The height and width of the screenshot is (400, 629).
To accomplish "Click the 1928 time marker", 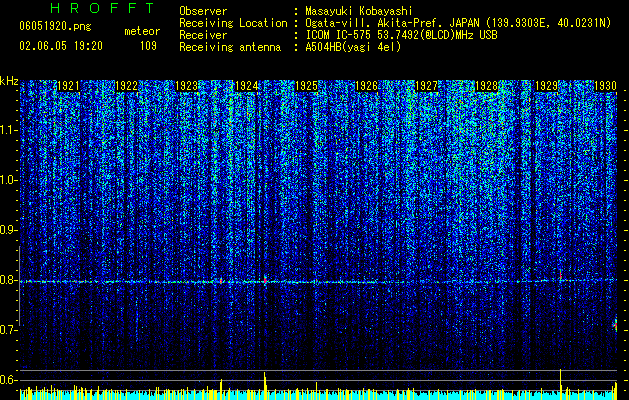I will pos(486,86).
